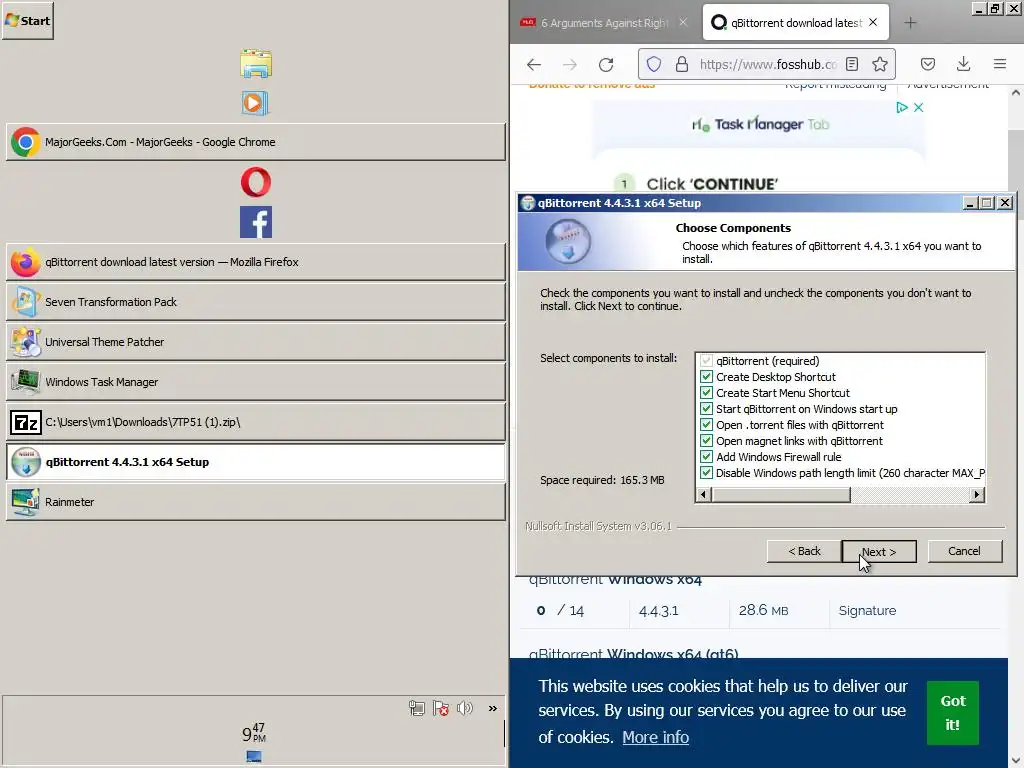Viewport: 1024px width, 768px height.
Task: Click the Chrome icon on MajorGeeks taskbar entry
Action: 25,142
